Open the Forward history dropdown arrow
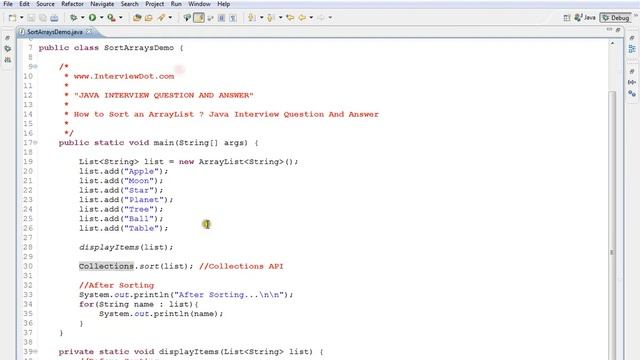Screen dimensions: 640x360 pos(330,18)
